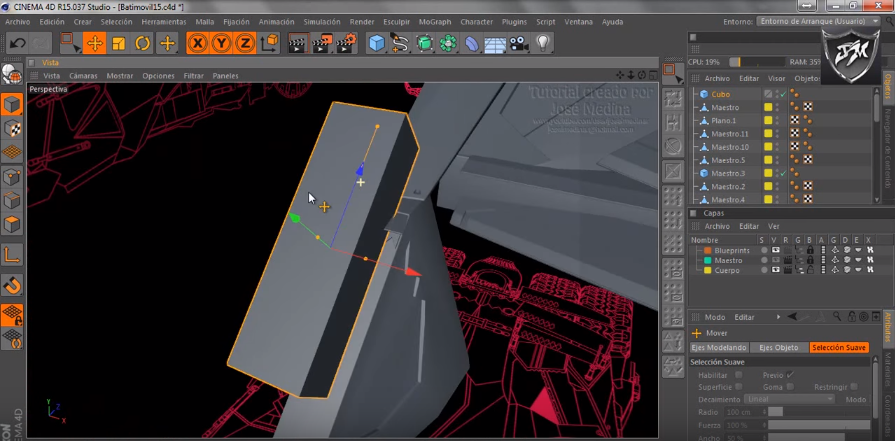Viewport: 895px width, 441px height.
Task: Click the Camera object icon
Action: pyautogui.click(x=518, y=43)
